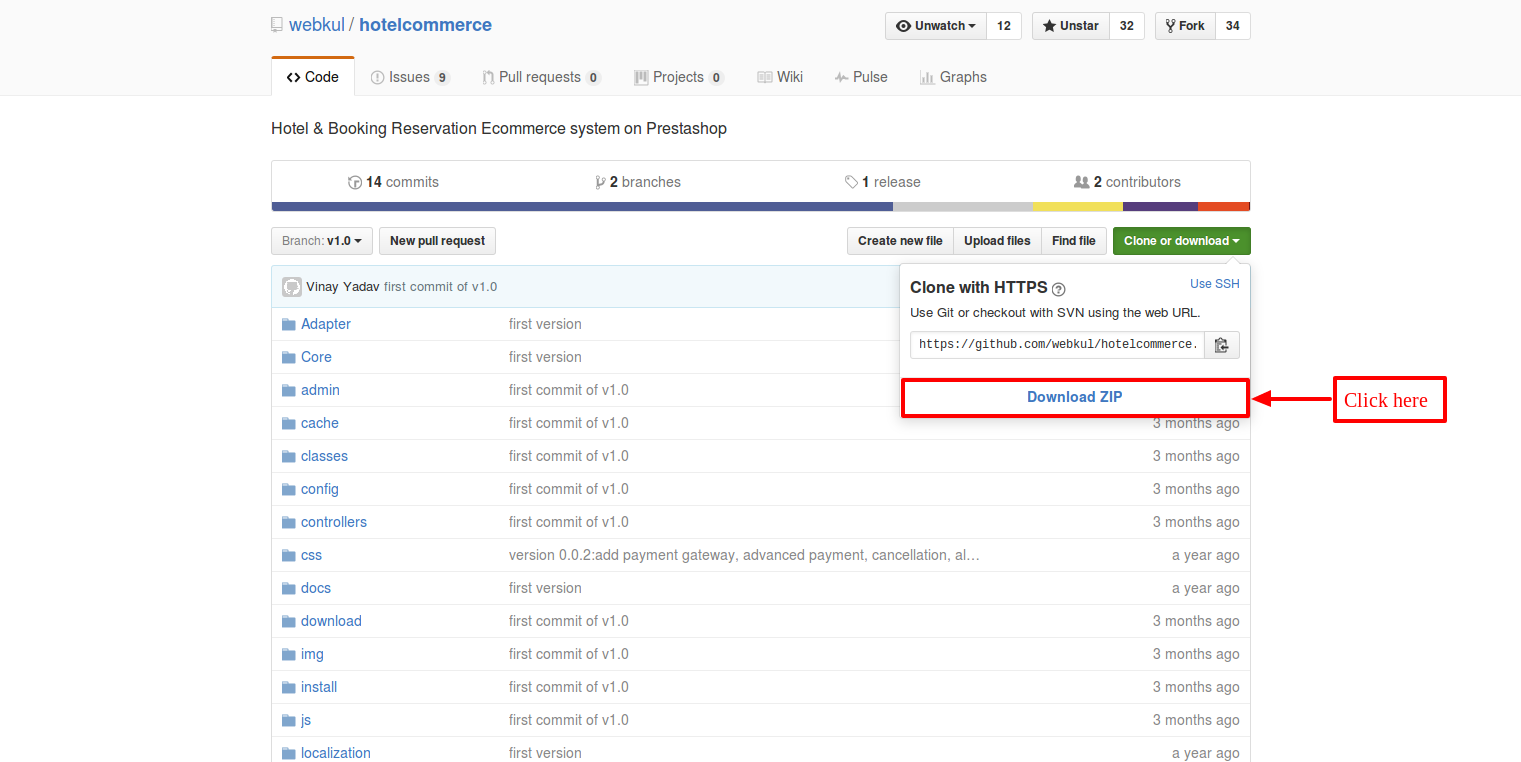1521x762 pixels.
Task: Click the Adapter folder icon
Action: point(289,324)
